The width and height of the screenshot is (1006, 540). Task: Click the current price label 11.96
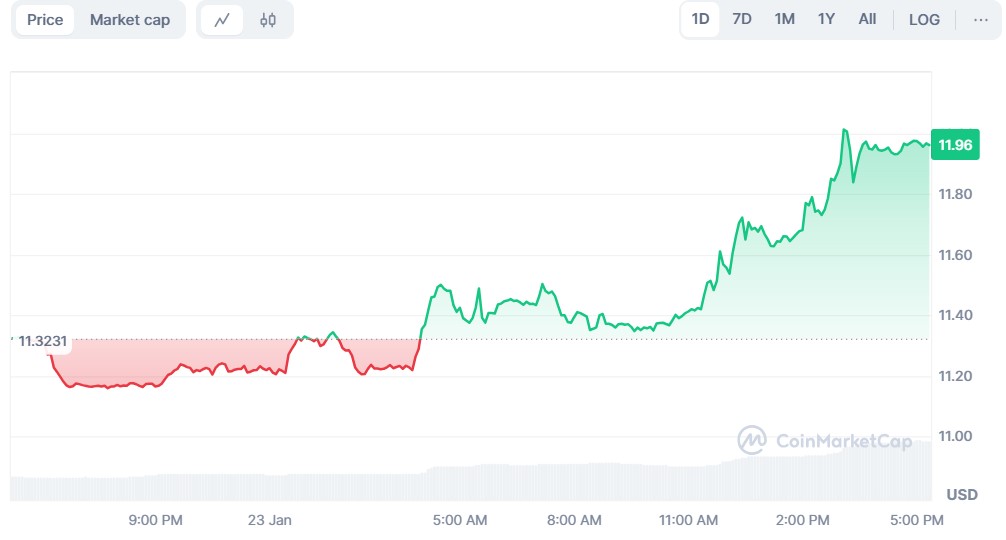[x=955, y=145]
